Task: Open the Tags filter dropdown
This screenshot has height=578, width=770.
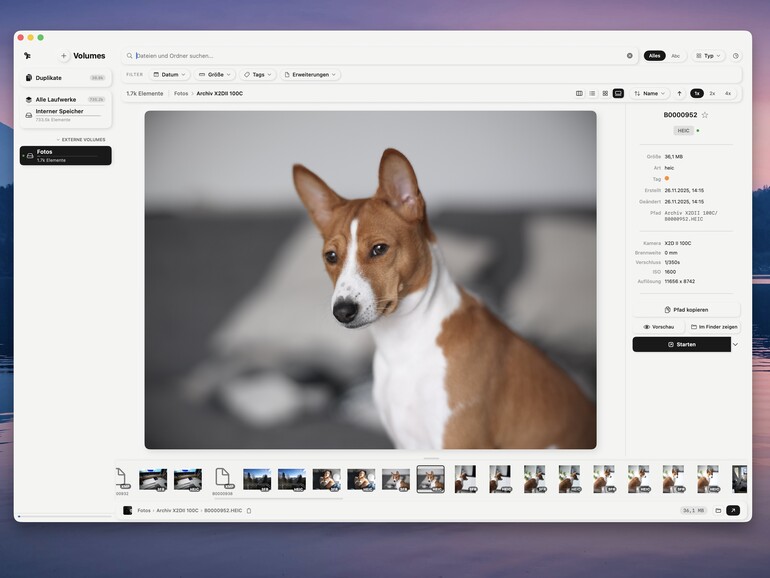Action: [x=258, y=75]
